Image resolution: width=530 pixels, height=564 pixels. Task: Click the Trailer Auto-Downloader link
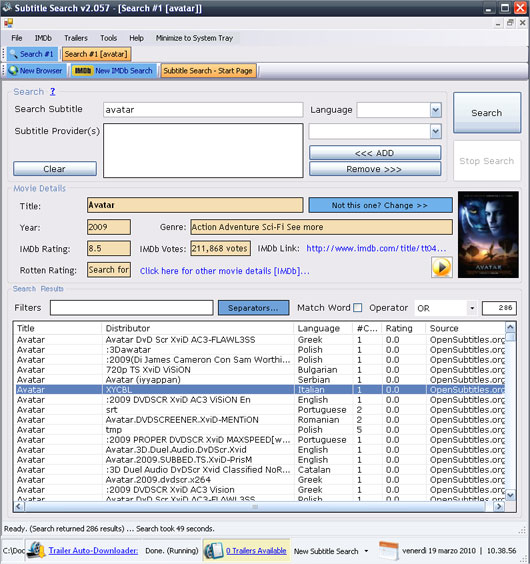tap(93, 550)
